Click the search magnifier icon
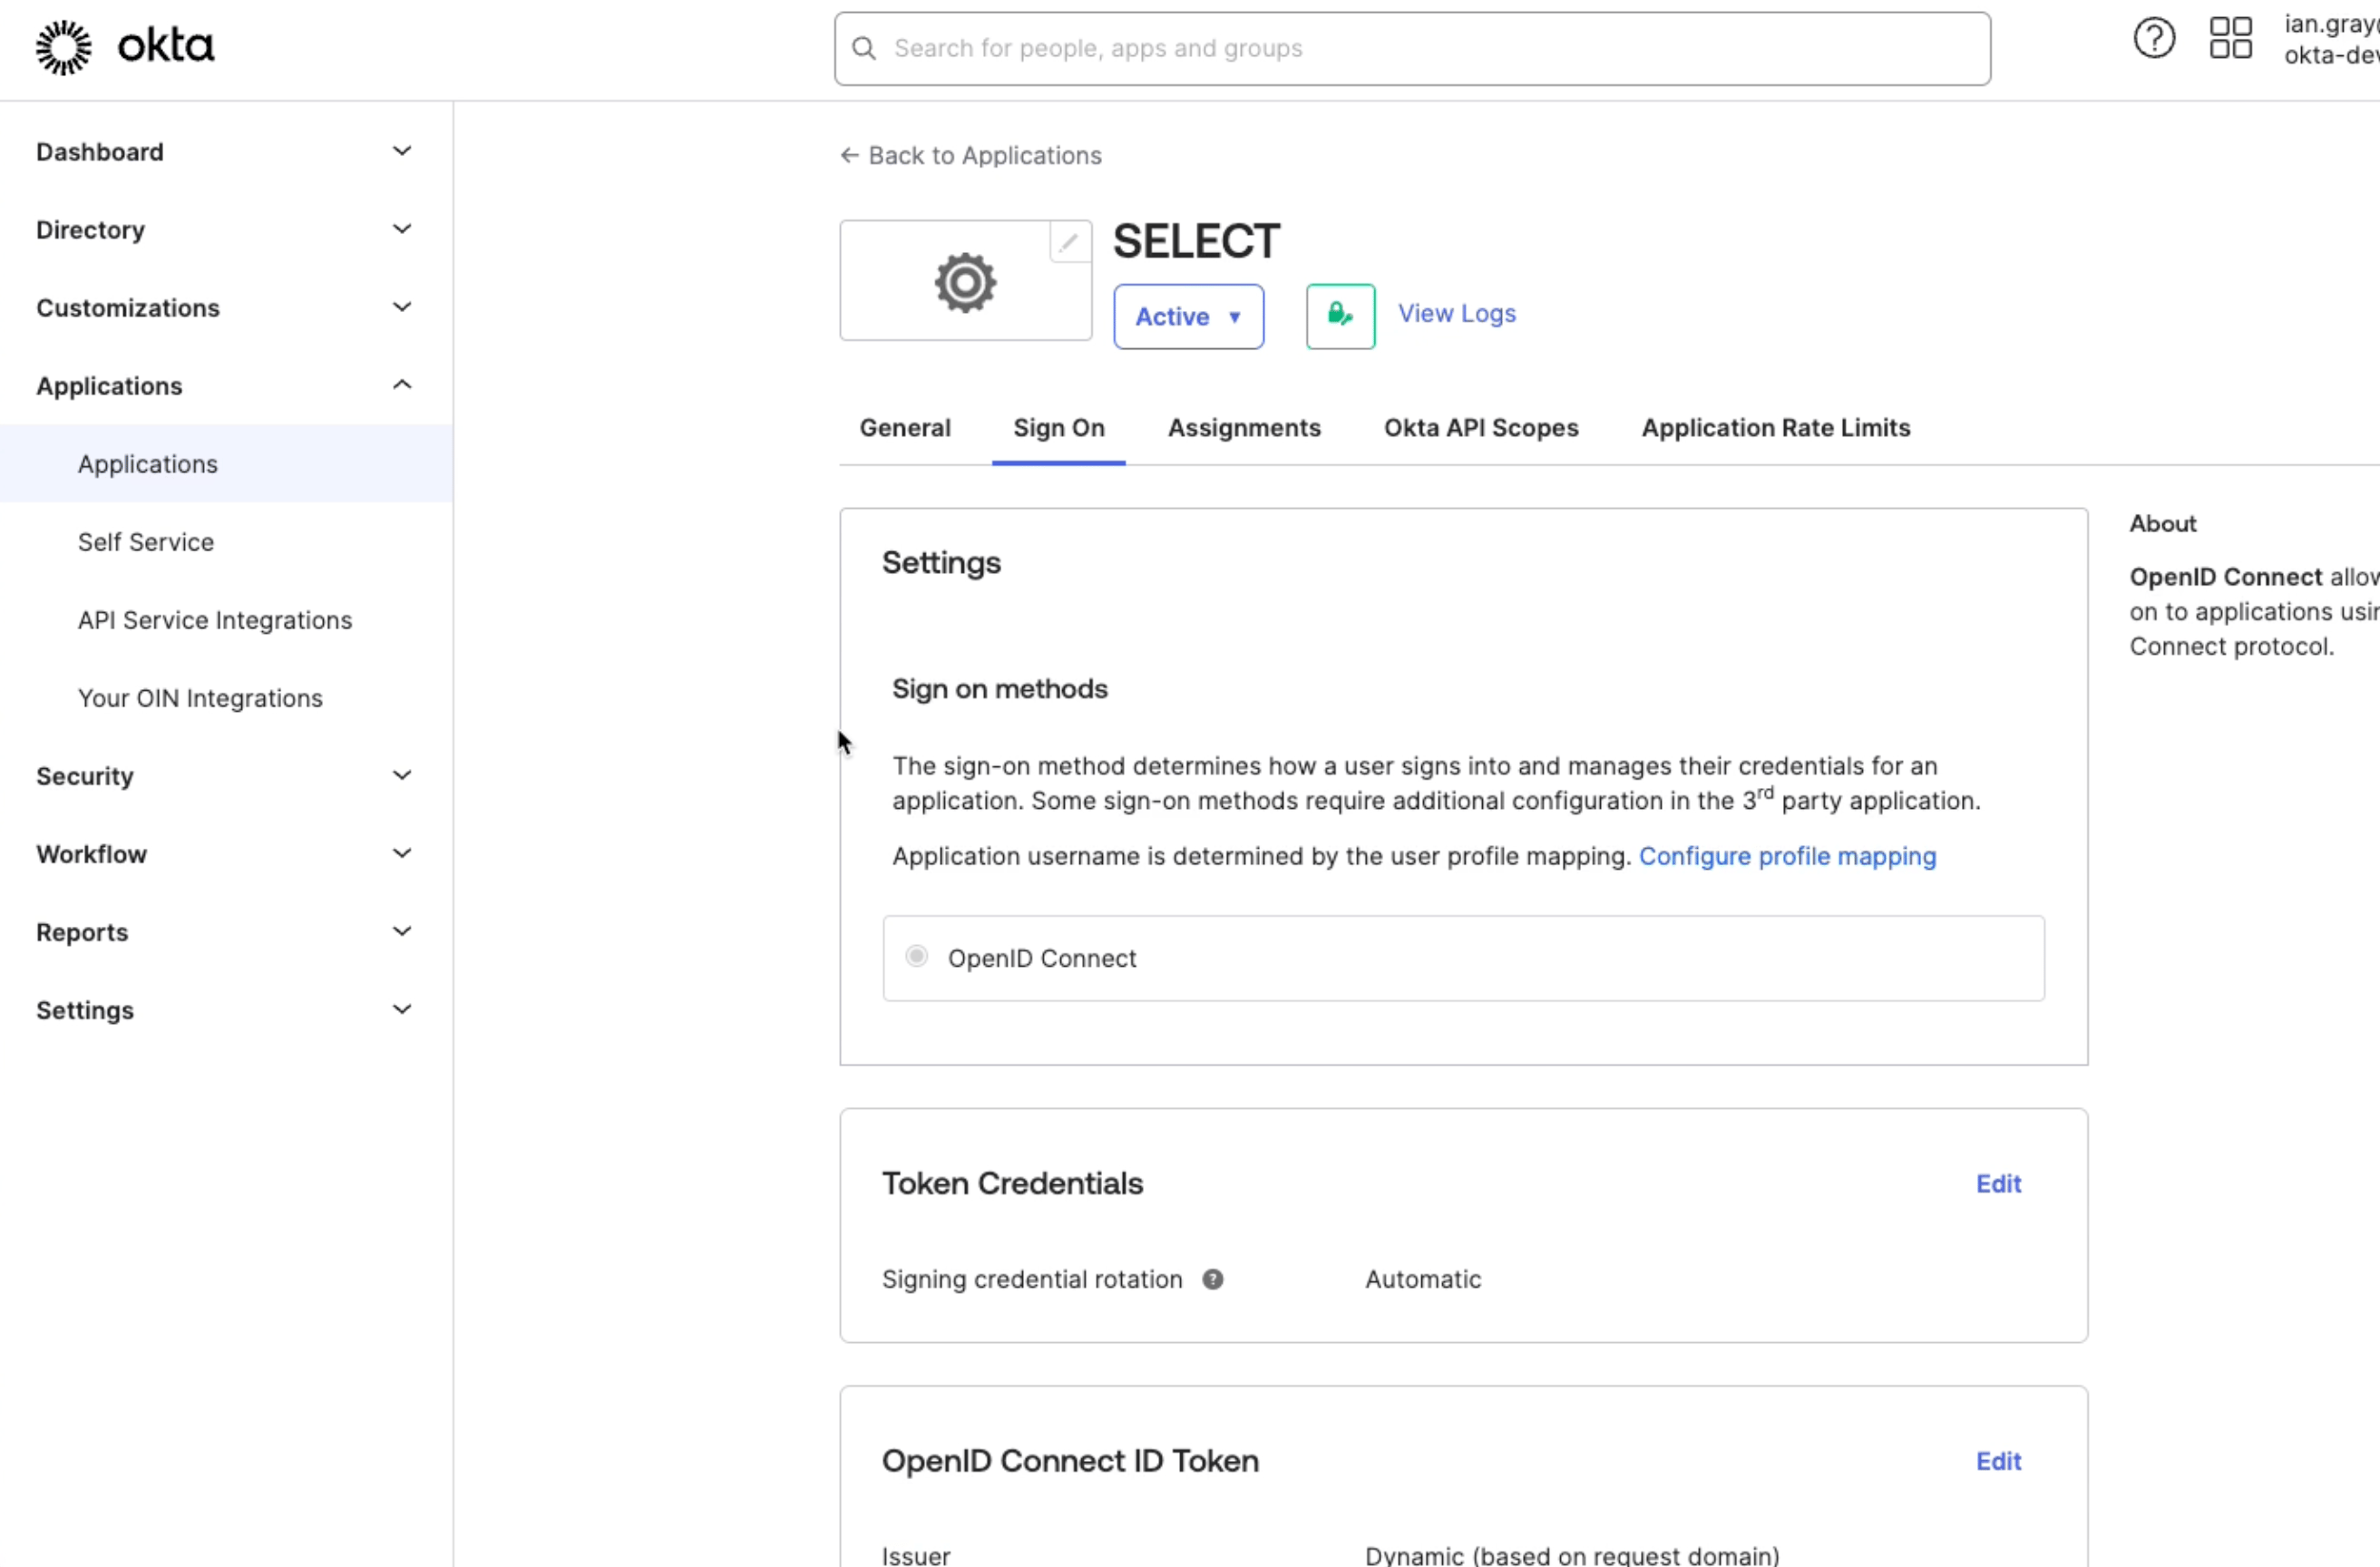 (864, 48)
